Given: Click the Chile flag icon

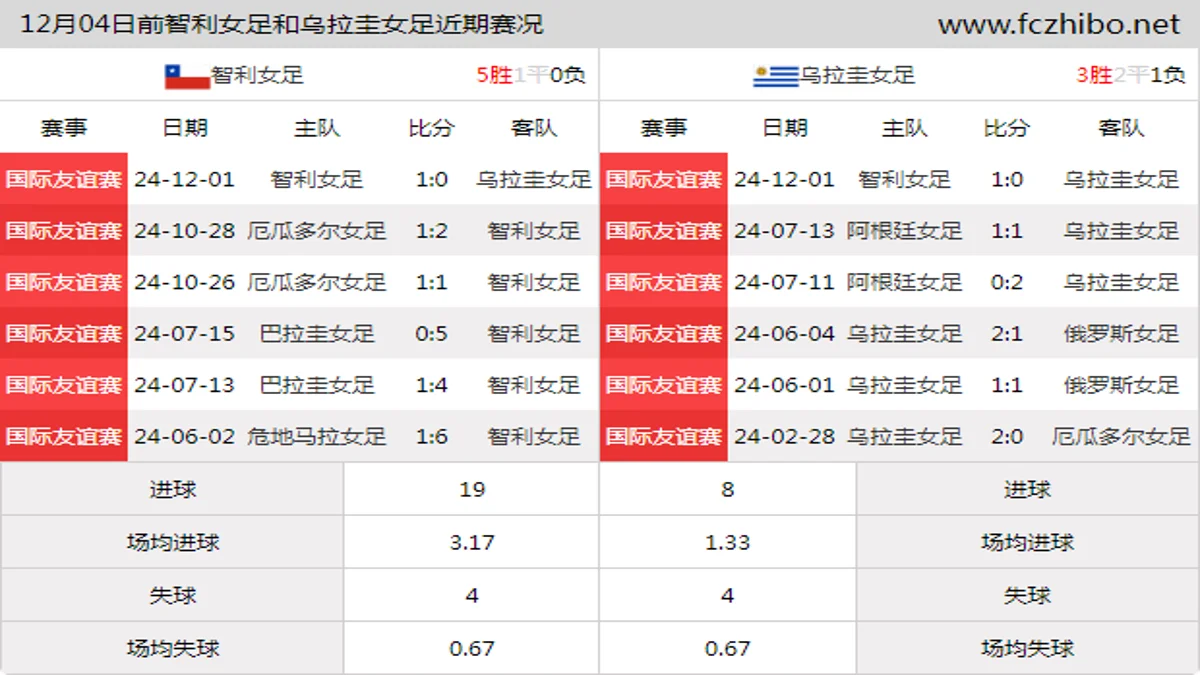Looking at the screenshot, I should click(x=187, y=76).
